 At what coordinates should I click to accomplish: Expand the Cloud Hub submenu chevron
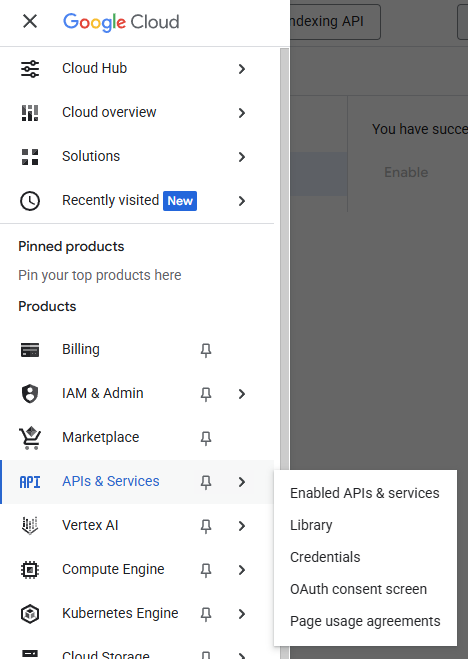coord(242,69)
